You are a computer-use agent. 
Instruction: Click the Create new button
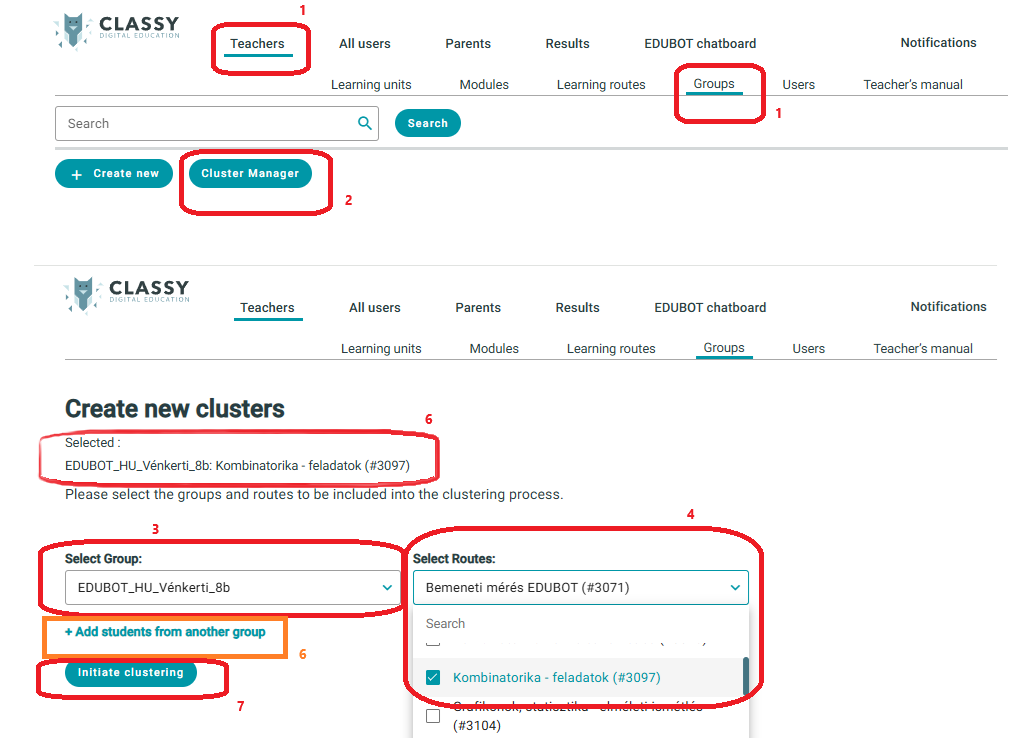[113, 173]
